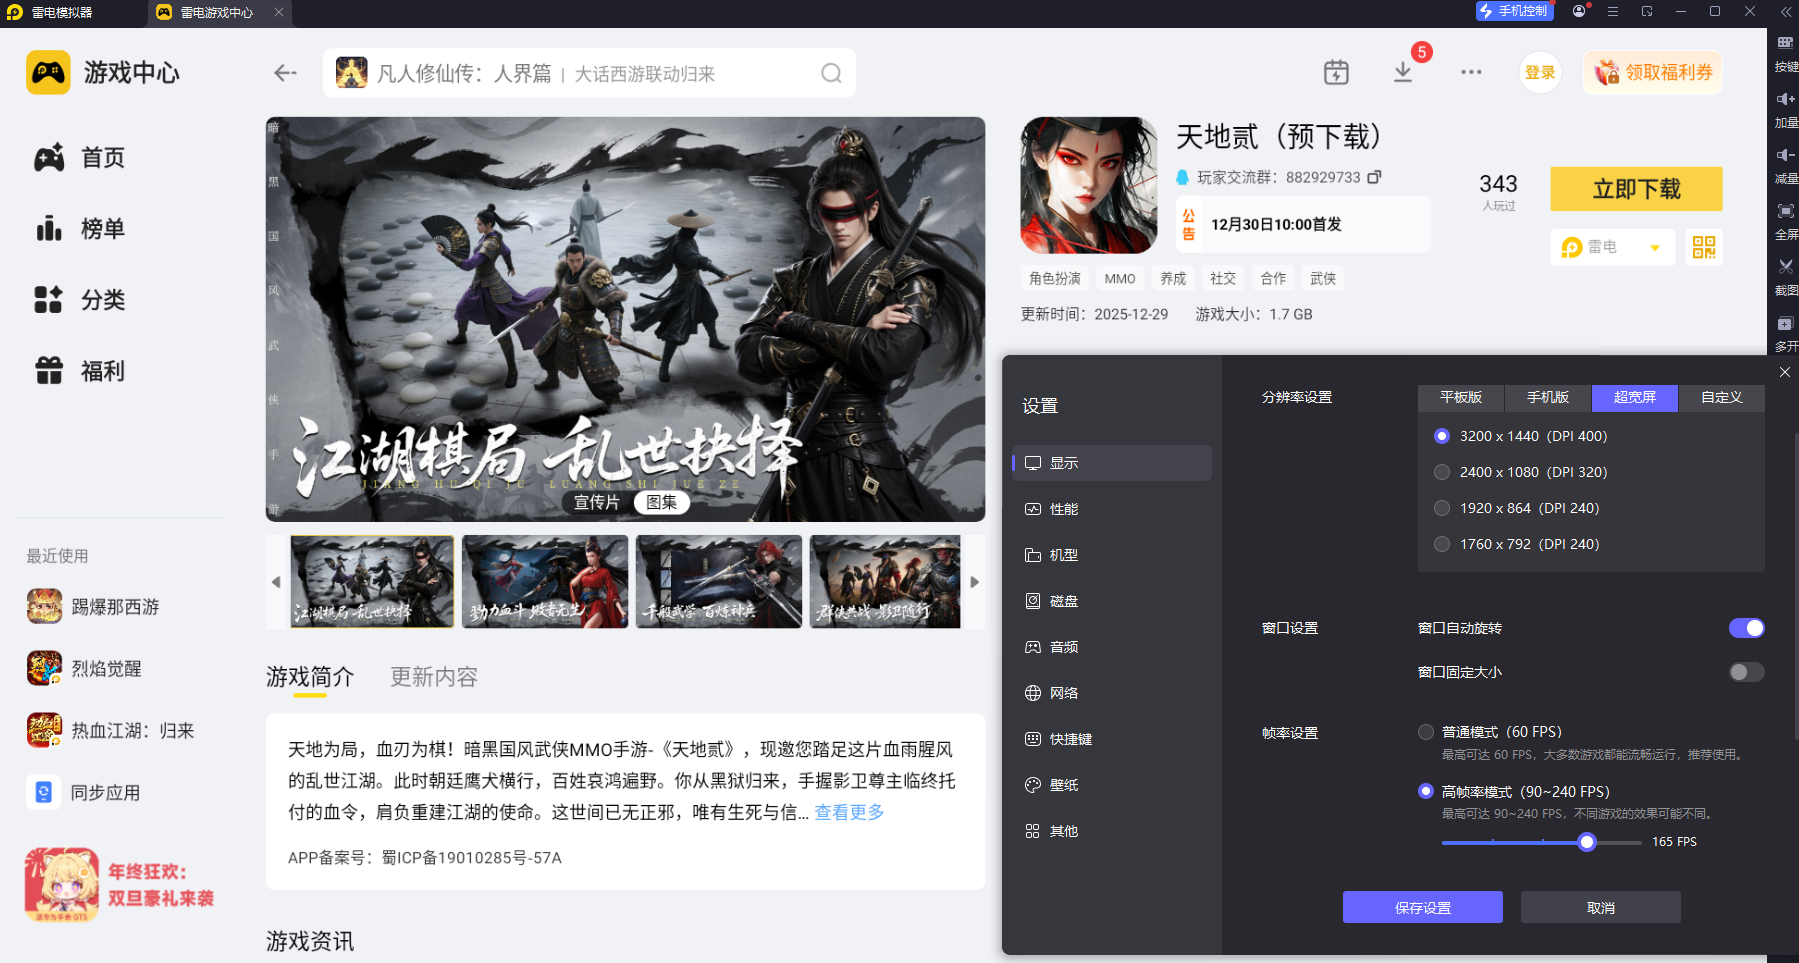Image resolution: width=1799 pixels, height=963 pixels.
Task: Show the QR code for download
Action: pyautogui.click(x=1704, y=247)
